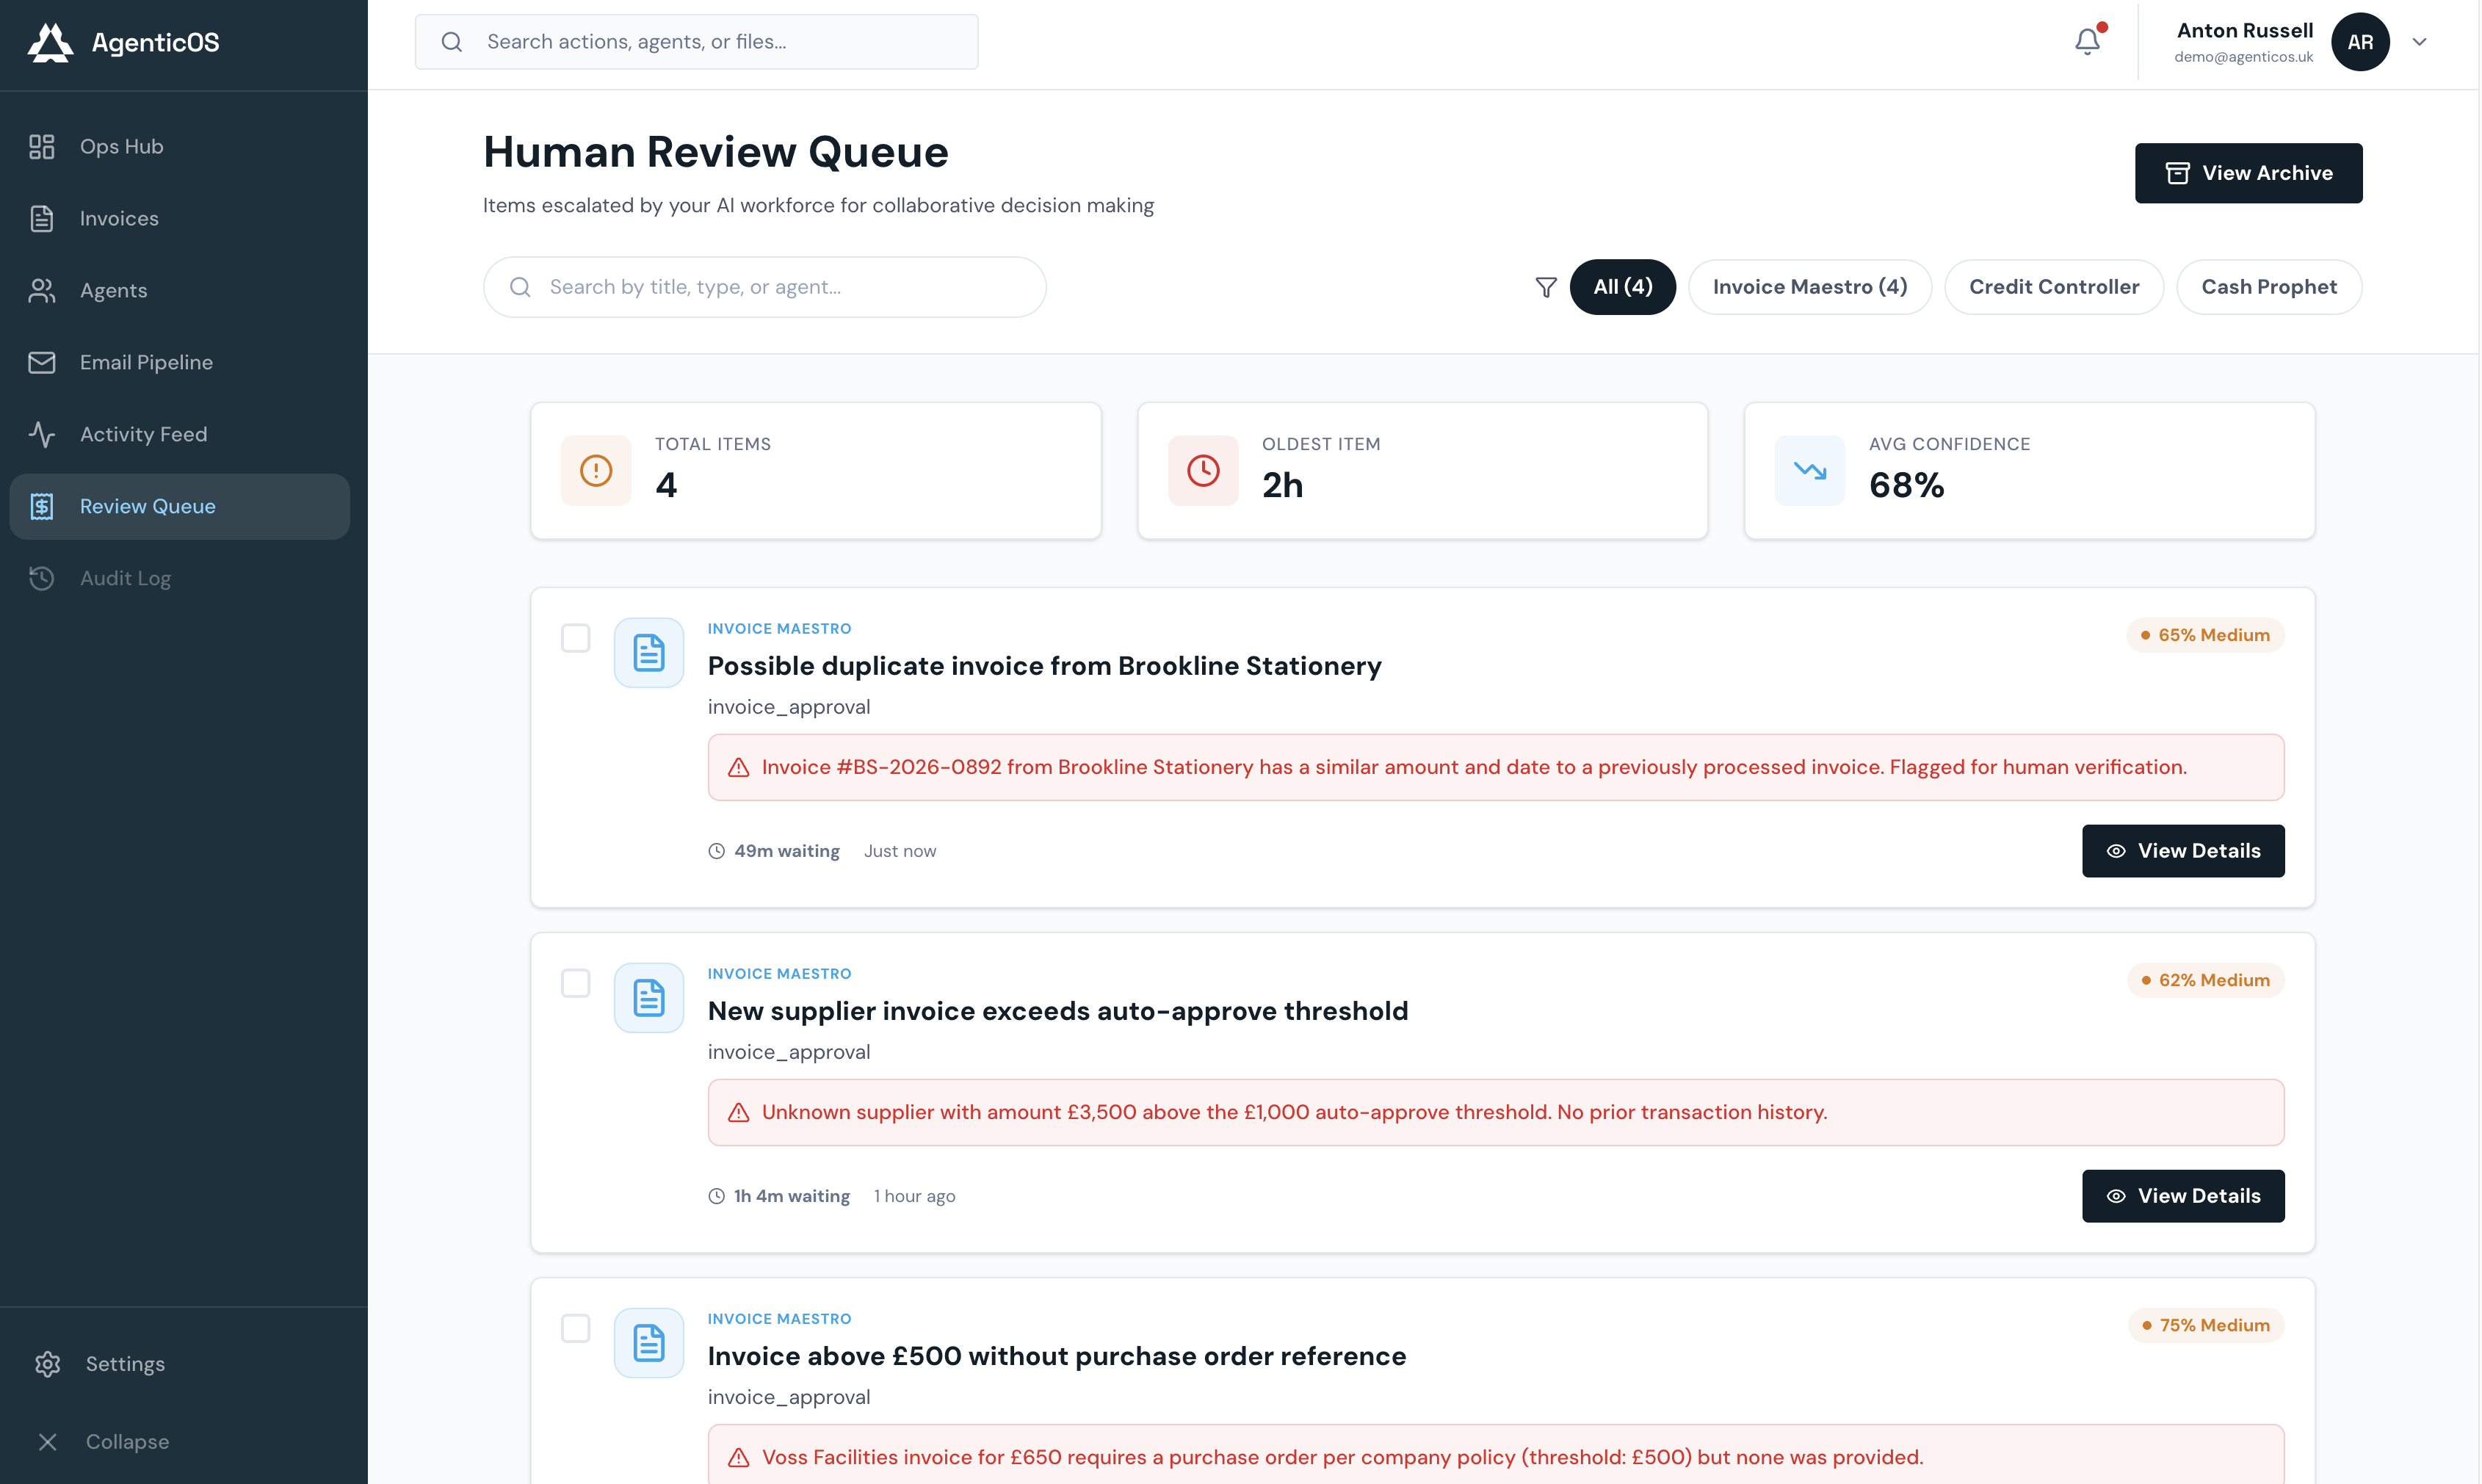This screenshot has width=2482, height=1484.
Task: Click the 65% Medium confidence badge
Action: coord(2205,636)
